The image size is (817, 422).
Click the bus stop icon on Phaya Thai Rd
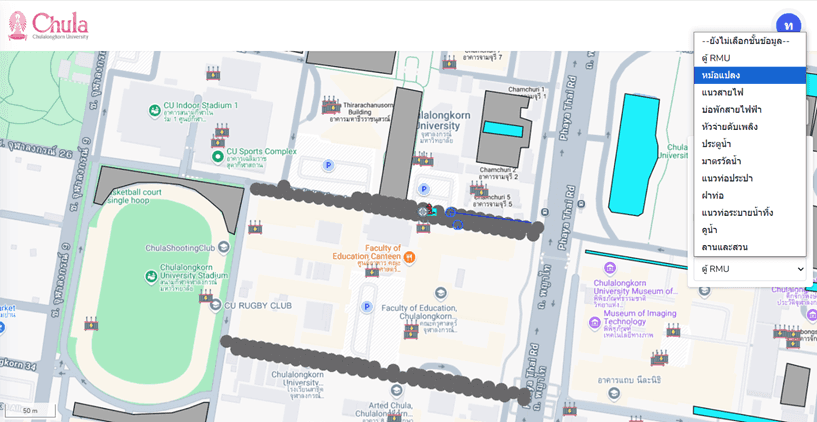click(545, 212)
